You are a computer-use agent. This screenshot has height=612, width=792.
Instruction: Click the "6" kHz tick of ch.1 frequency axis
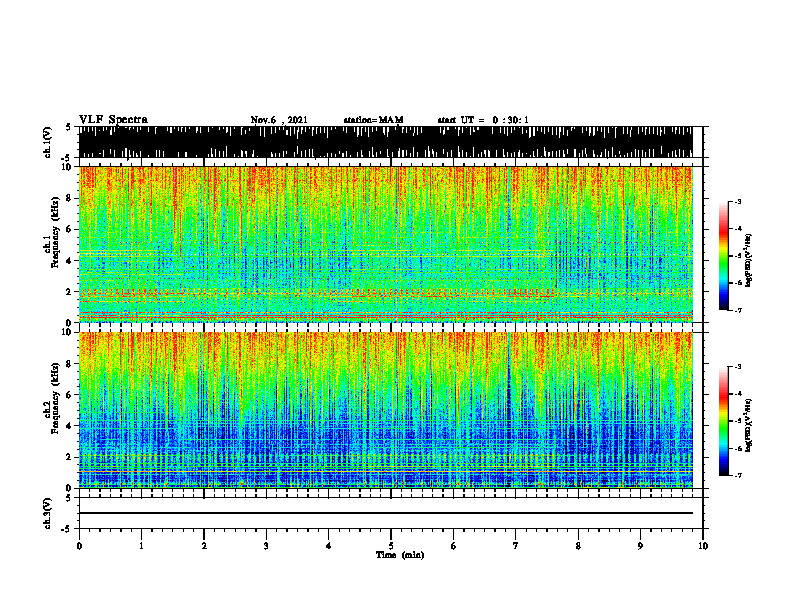pyautogui.click(x=70, y=229)
